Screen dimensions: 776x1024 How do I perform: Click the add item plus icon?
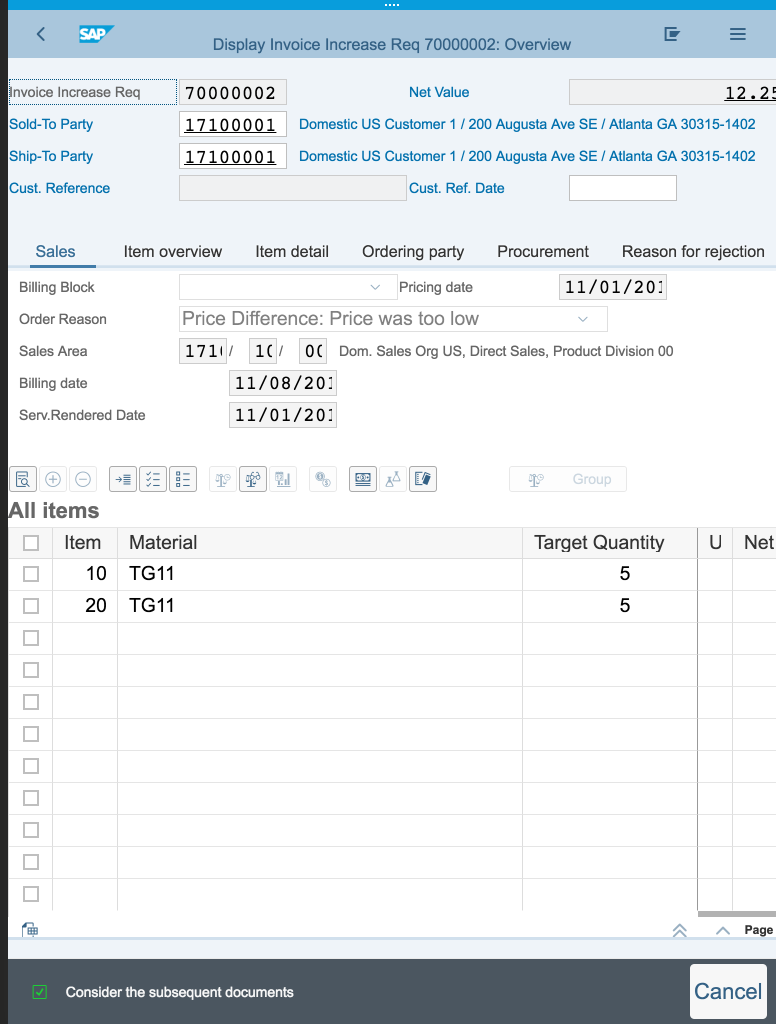tap(53, 479)
